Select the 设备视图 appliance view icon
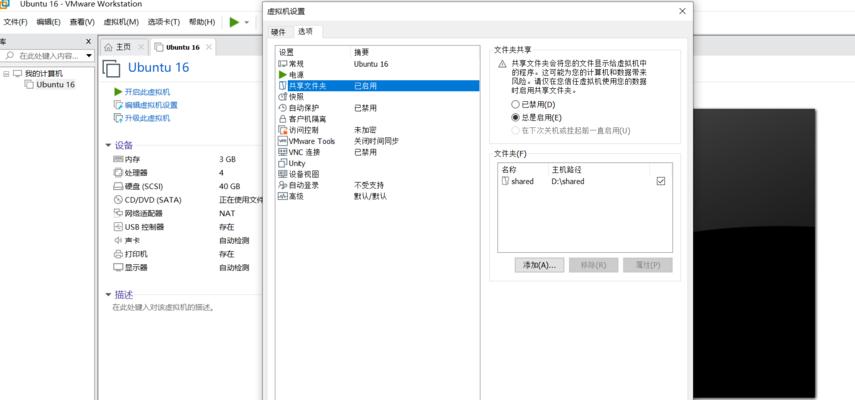Screen dimensions: 855x400 282,174
